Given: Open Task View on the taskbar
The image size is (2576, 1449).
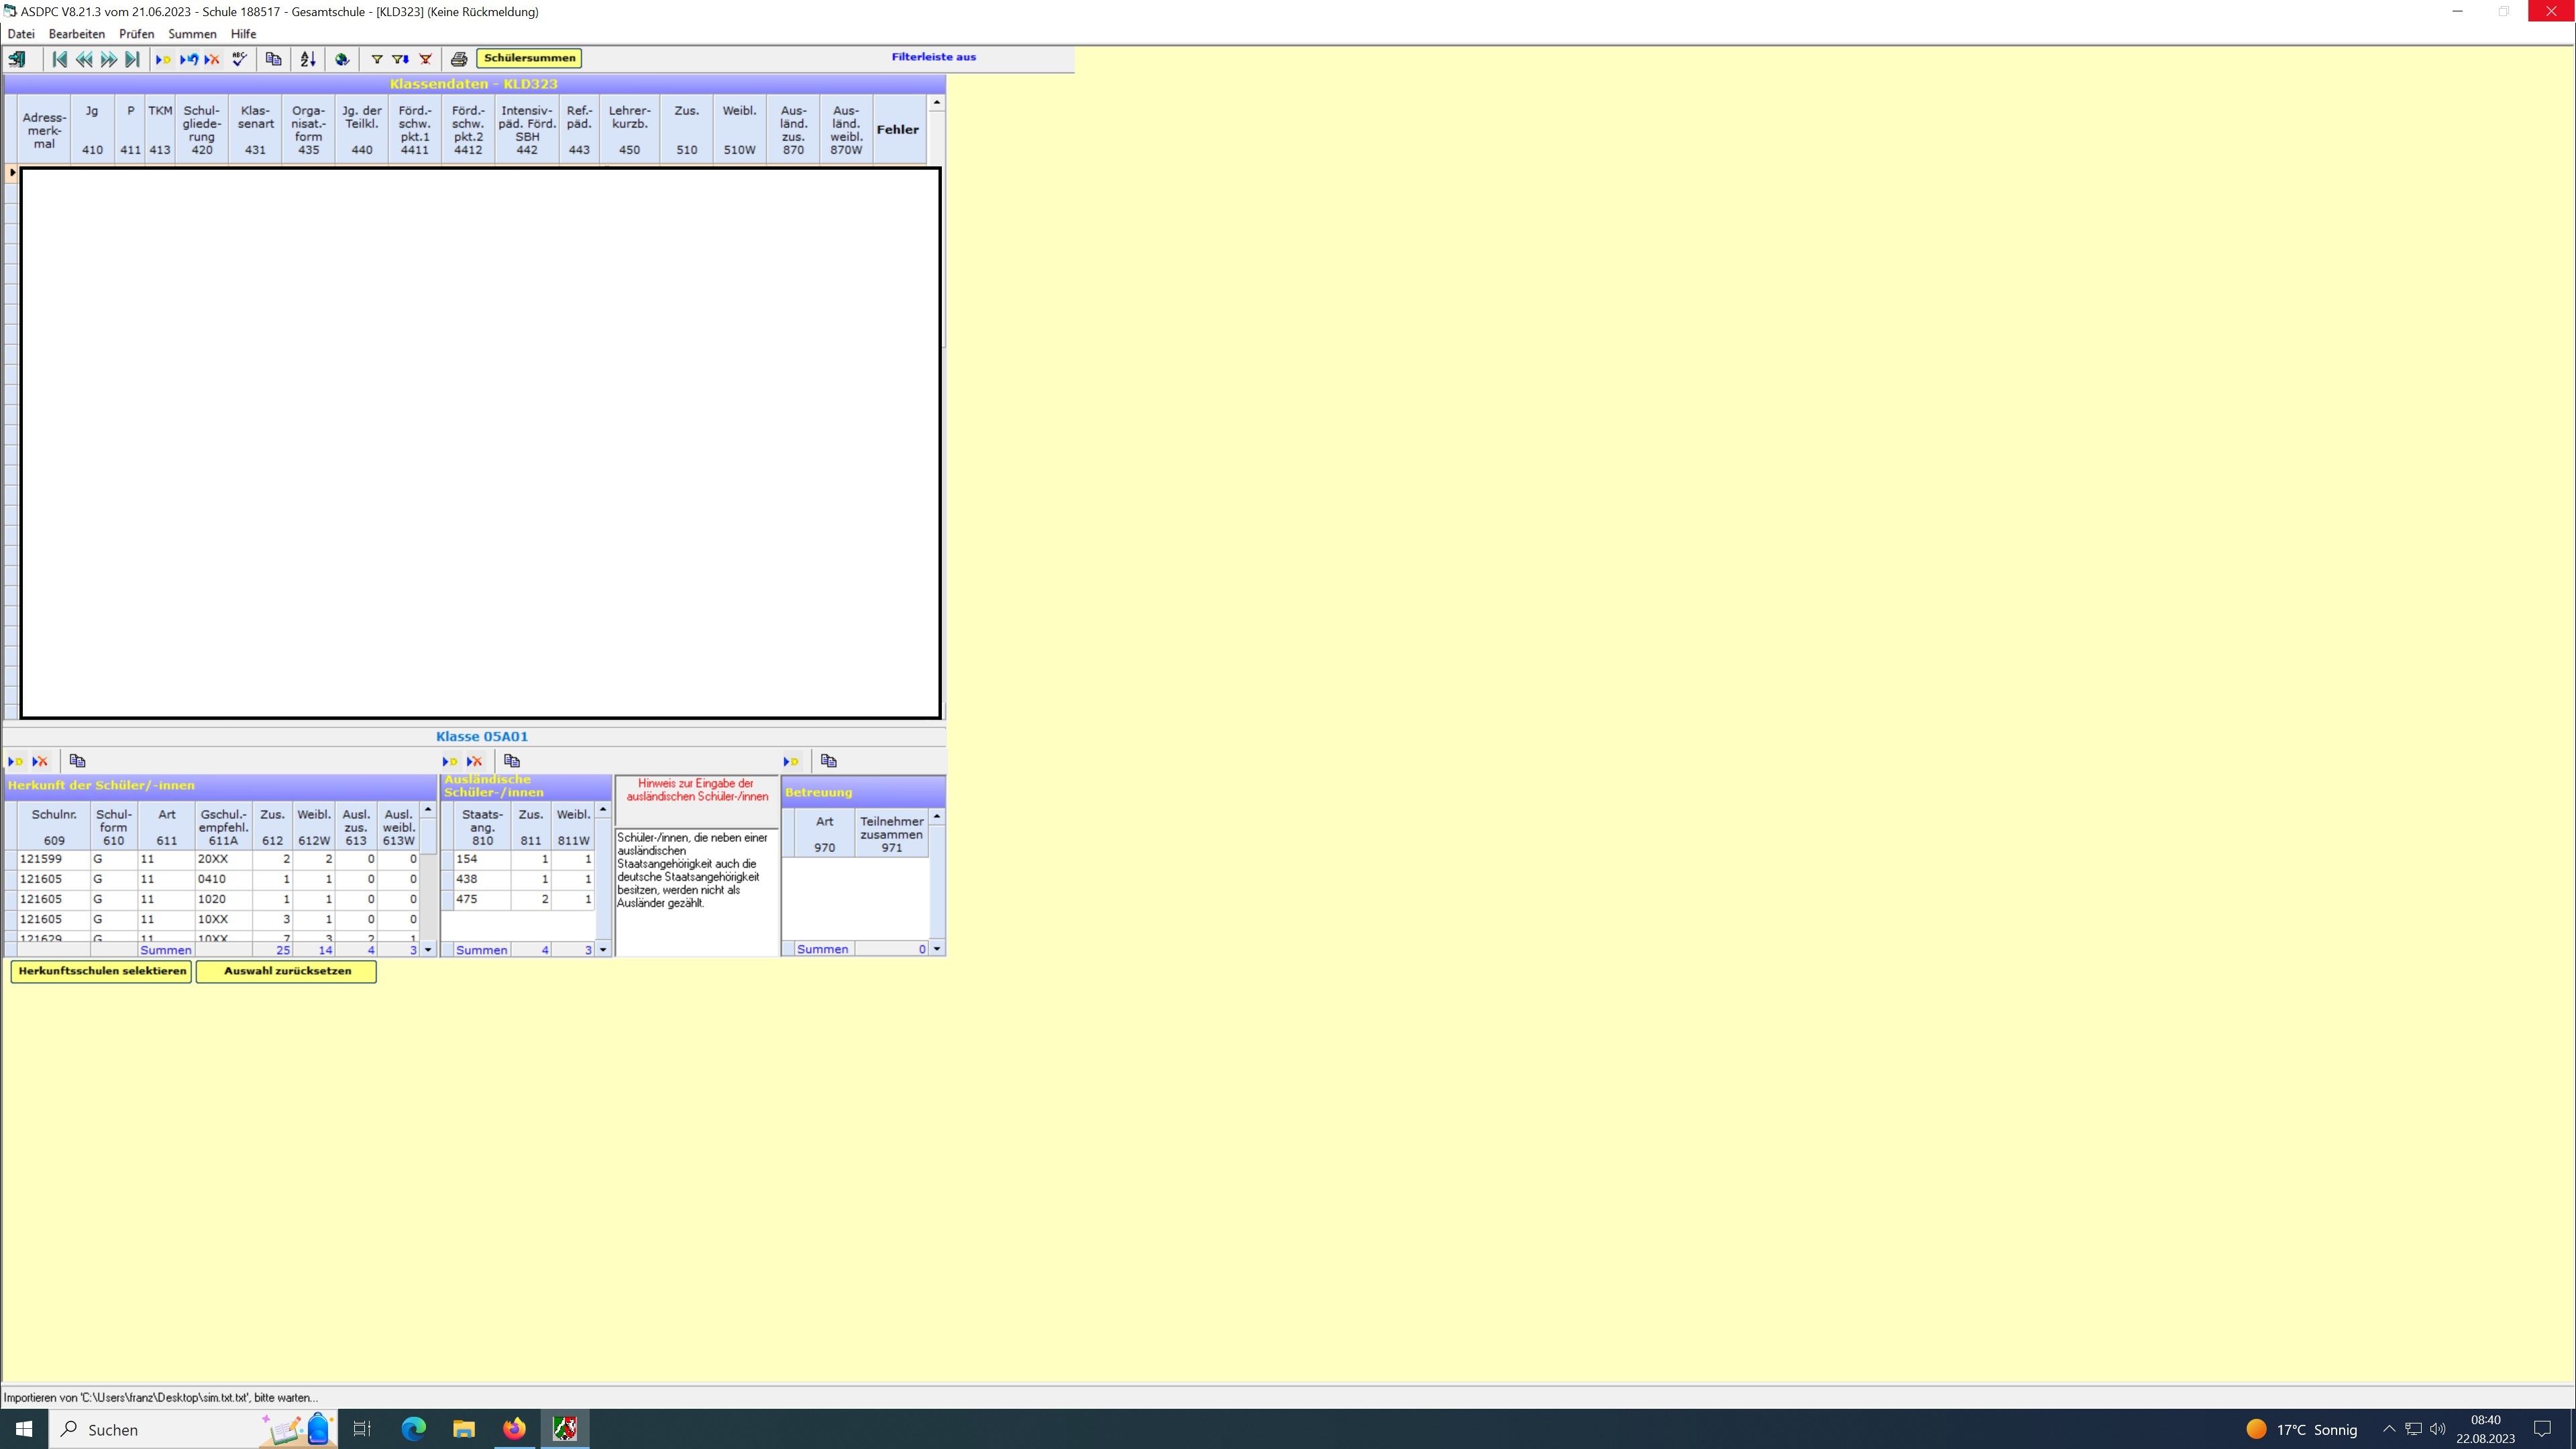Looking at the screenshot, I should pos(362,1430).
